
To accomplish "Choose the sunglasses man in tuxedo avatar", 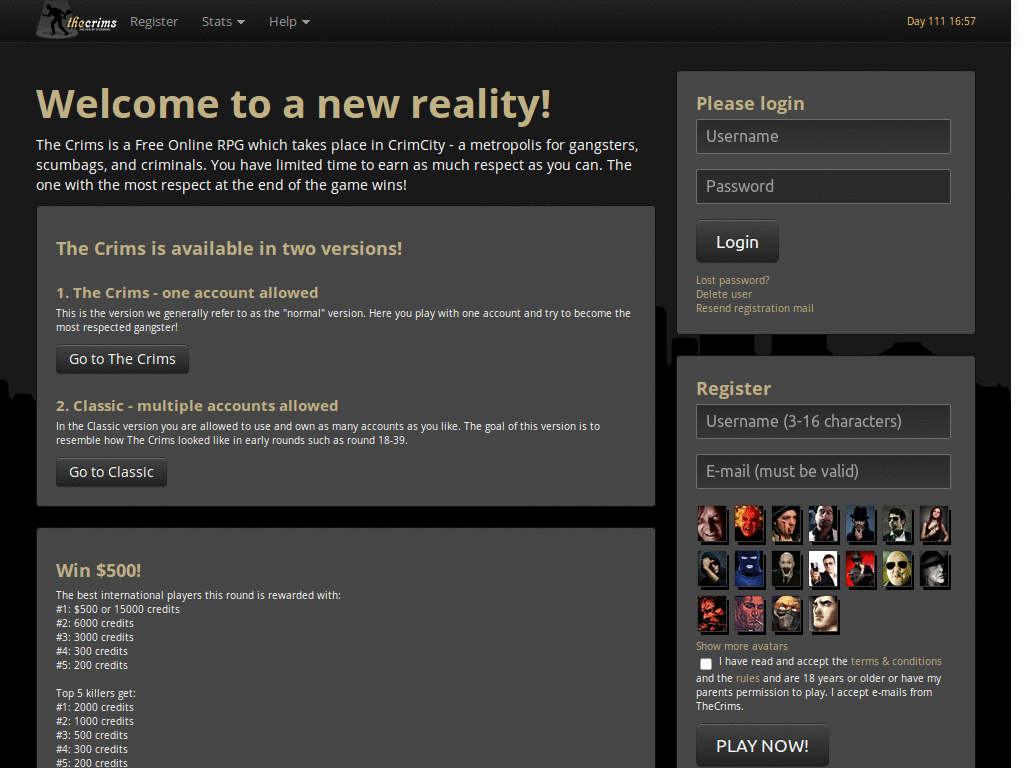I will point(897,524).
